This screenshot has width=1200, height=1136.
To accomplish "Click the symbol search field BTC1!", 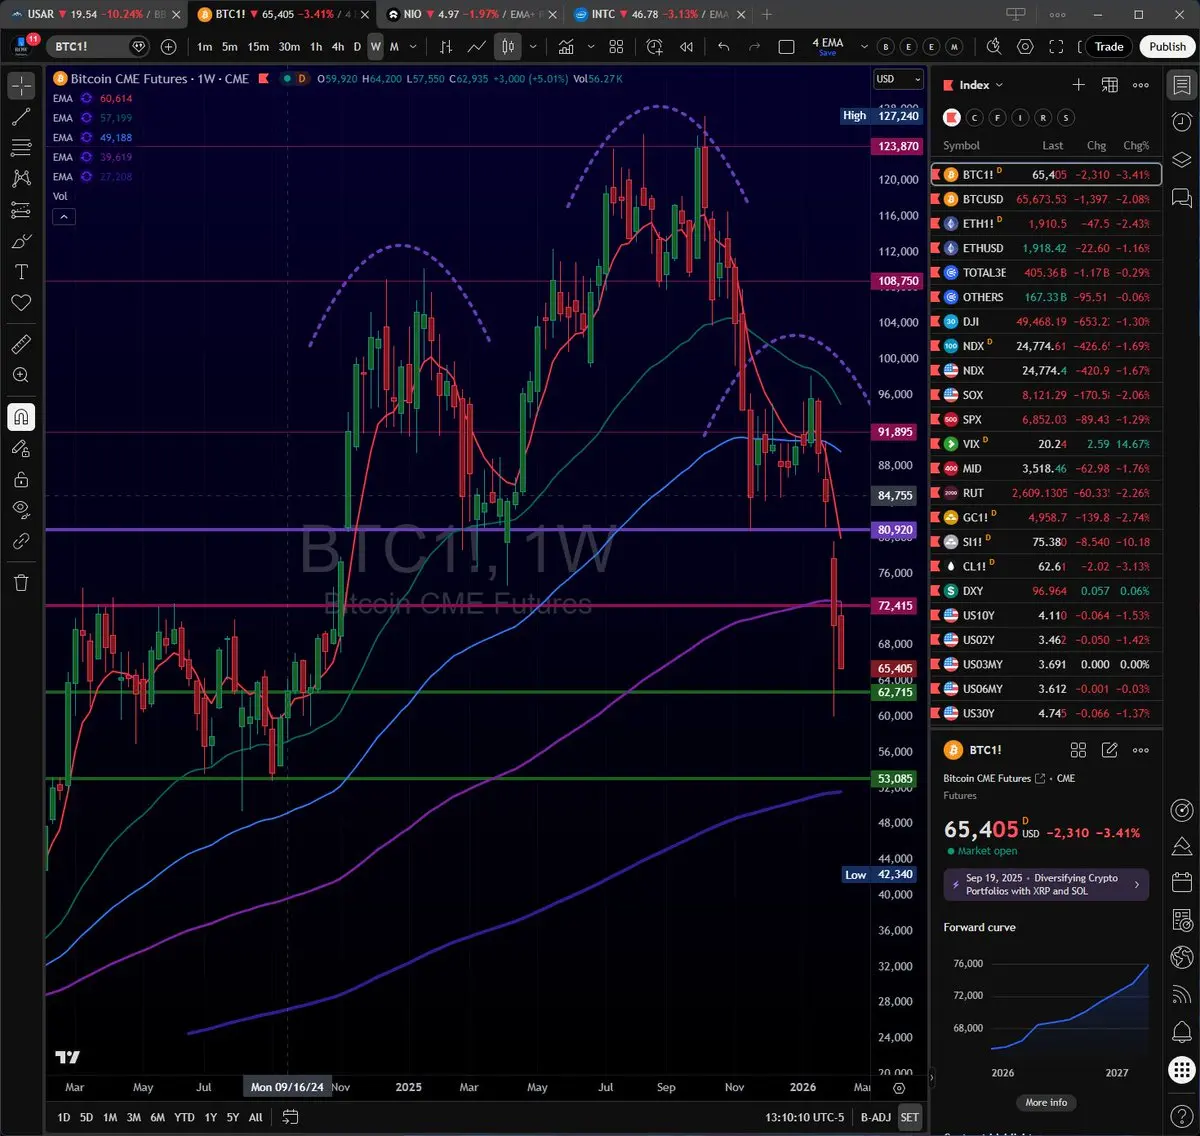I will tap(100, 47).
